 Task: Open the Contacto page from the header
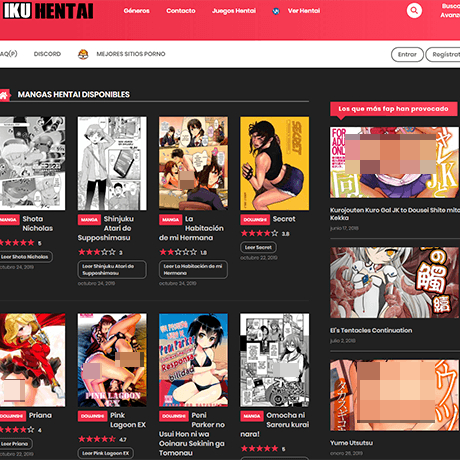pos(181,11)
